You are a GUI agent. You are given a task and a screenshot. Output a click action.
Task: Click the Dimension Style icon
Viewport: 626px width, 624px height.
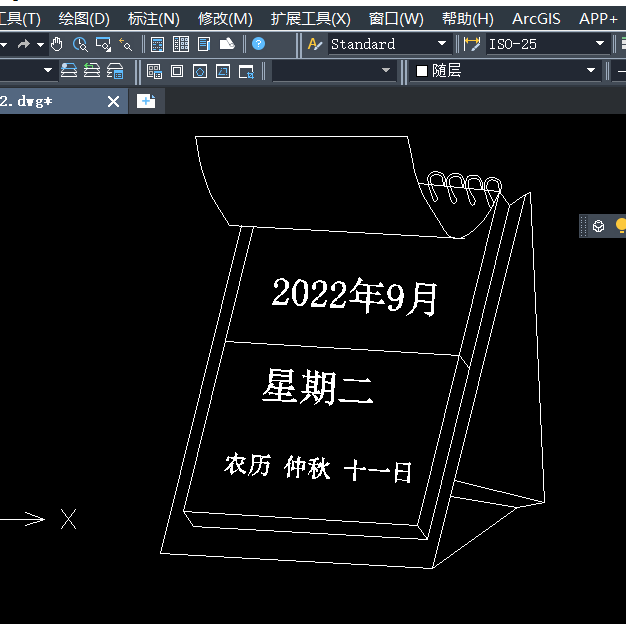[472, 44]
